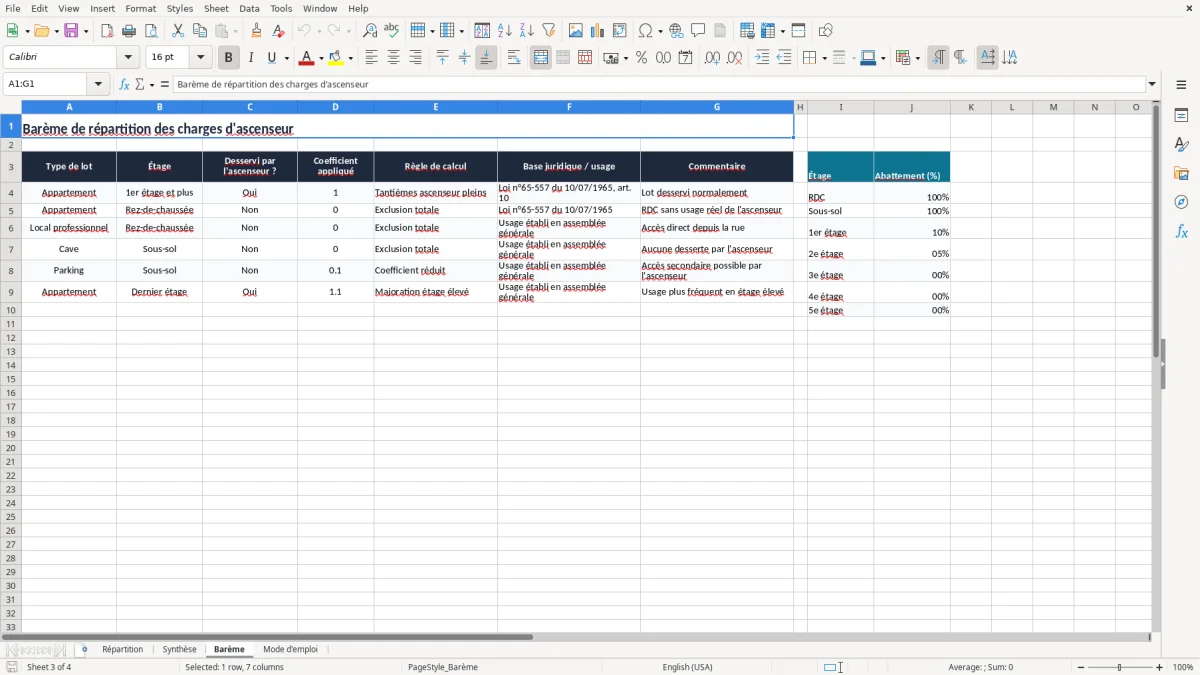Image resolution: width=1200 pixels, height=675 pixels.
Task: Click Sort Descending icon
Action: pos(526,31)
